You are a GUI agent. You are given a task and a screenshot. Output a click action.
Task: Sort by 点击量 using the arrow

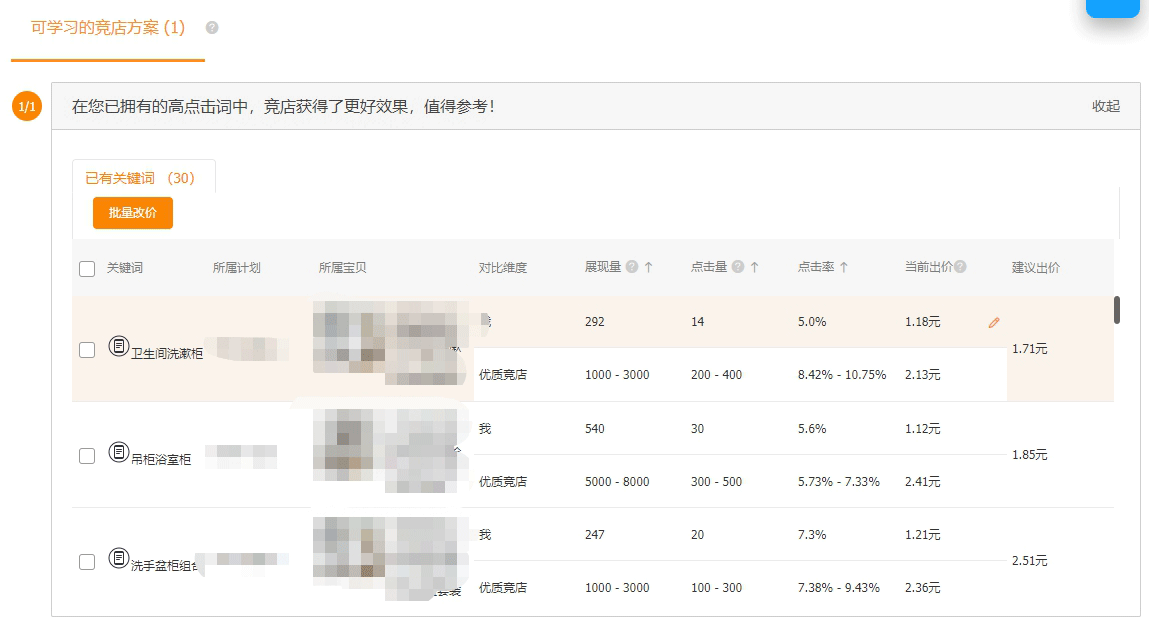click(x=754, y=267)
